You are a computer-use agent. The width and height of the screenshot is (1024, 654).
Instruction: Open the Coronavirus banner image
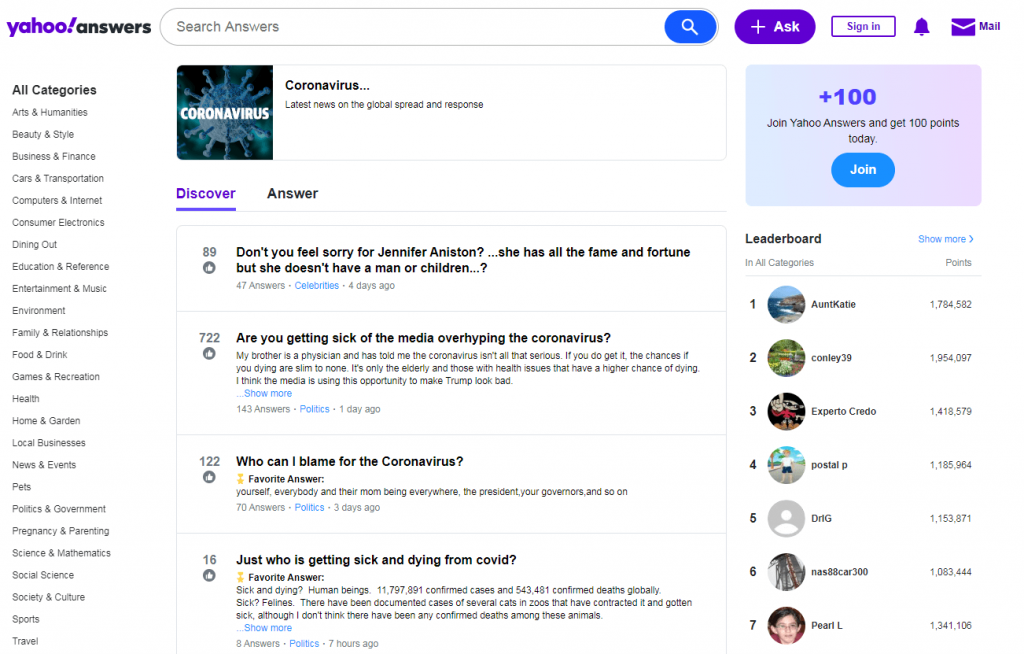click(x=225, y=112)
